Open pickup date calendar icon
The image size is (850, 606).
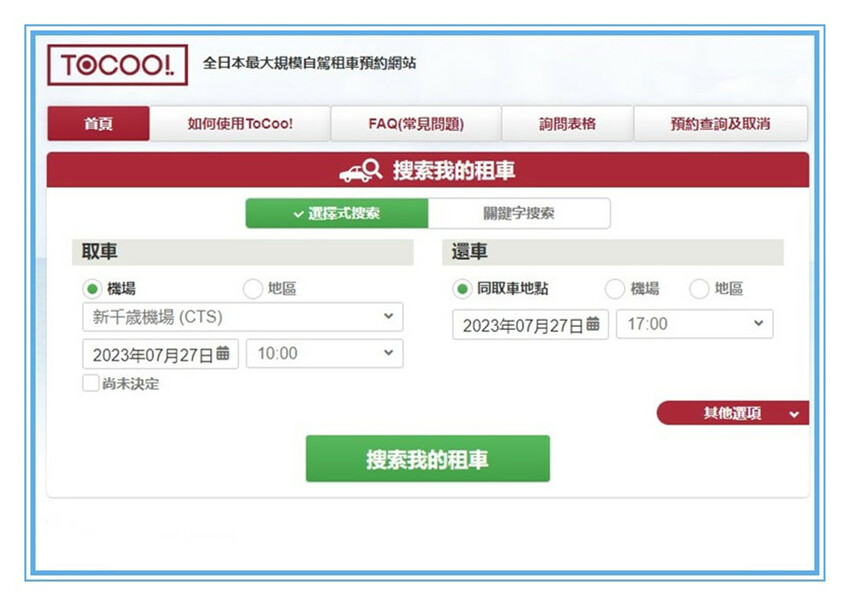click(x=223, y=354)
